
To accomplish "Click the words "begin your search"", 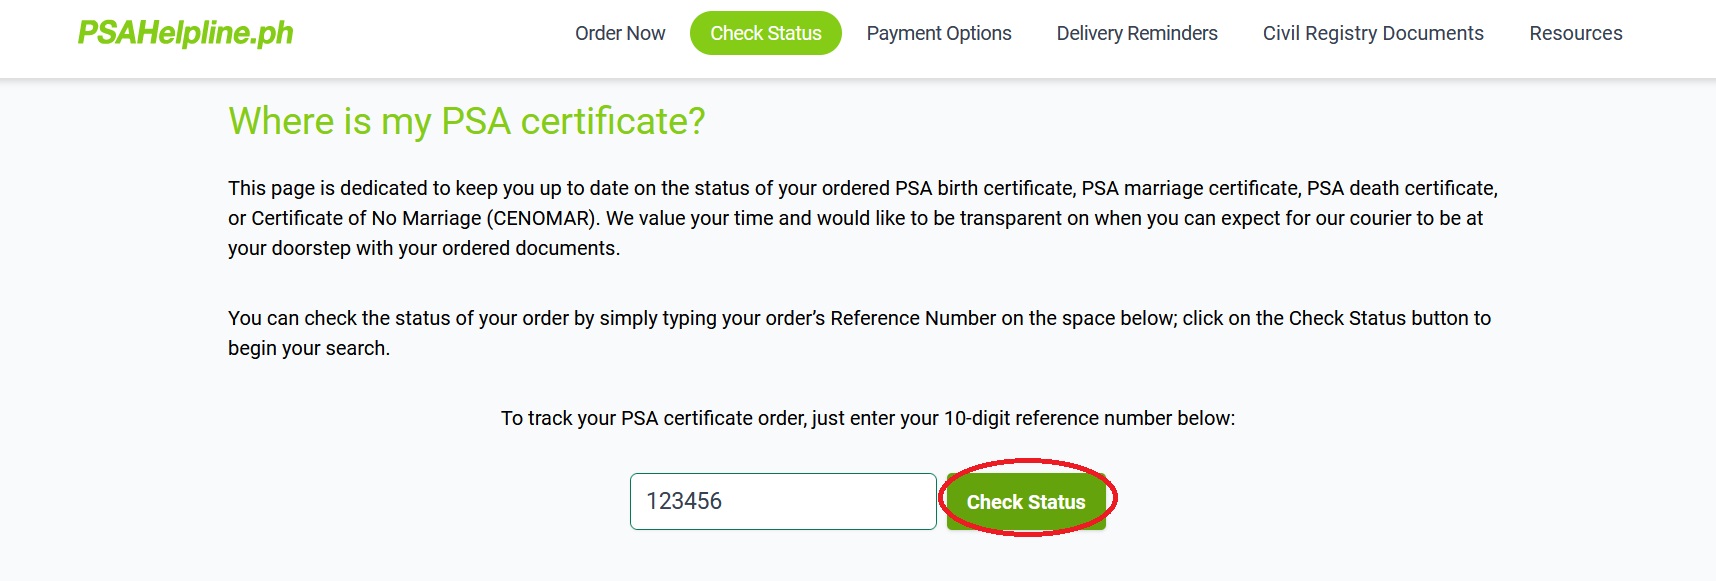I will 307,348.
